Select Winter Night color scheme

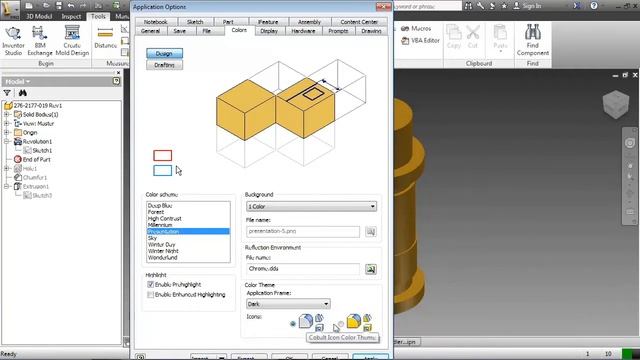pos(163,251)
